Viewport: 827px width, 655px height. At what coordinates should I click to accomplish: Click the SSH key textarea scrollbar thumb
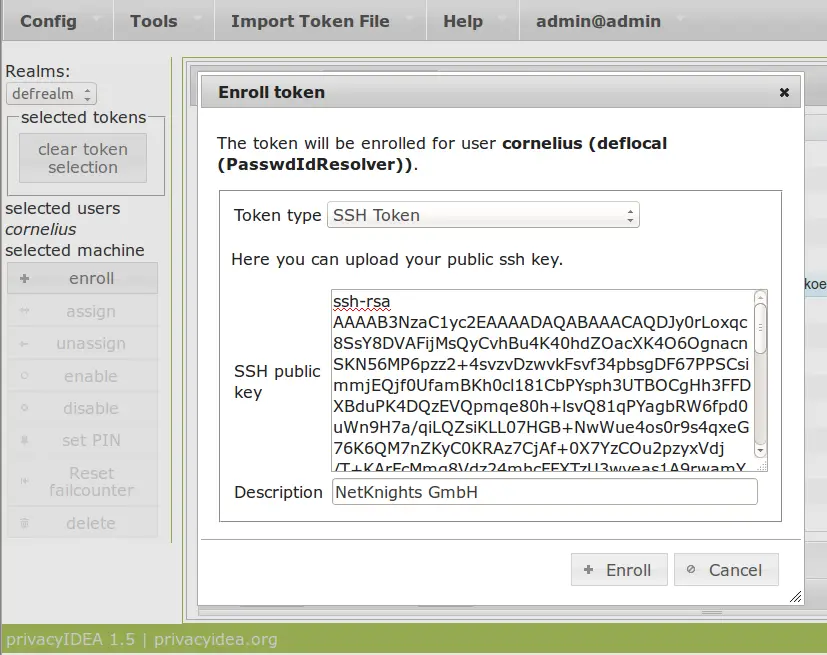760,328
